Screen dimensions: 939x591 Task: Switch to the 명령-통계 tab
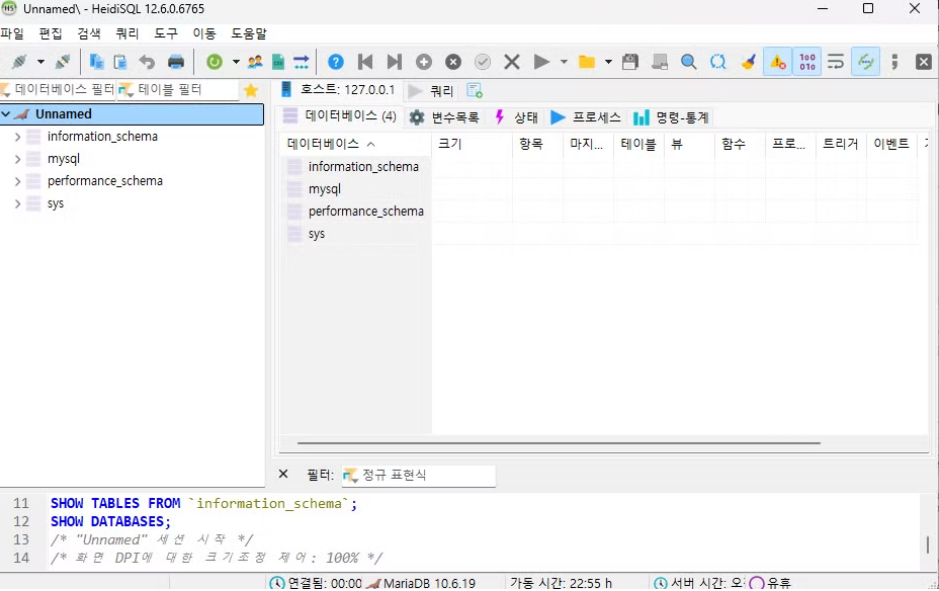[671, 117]
